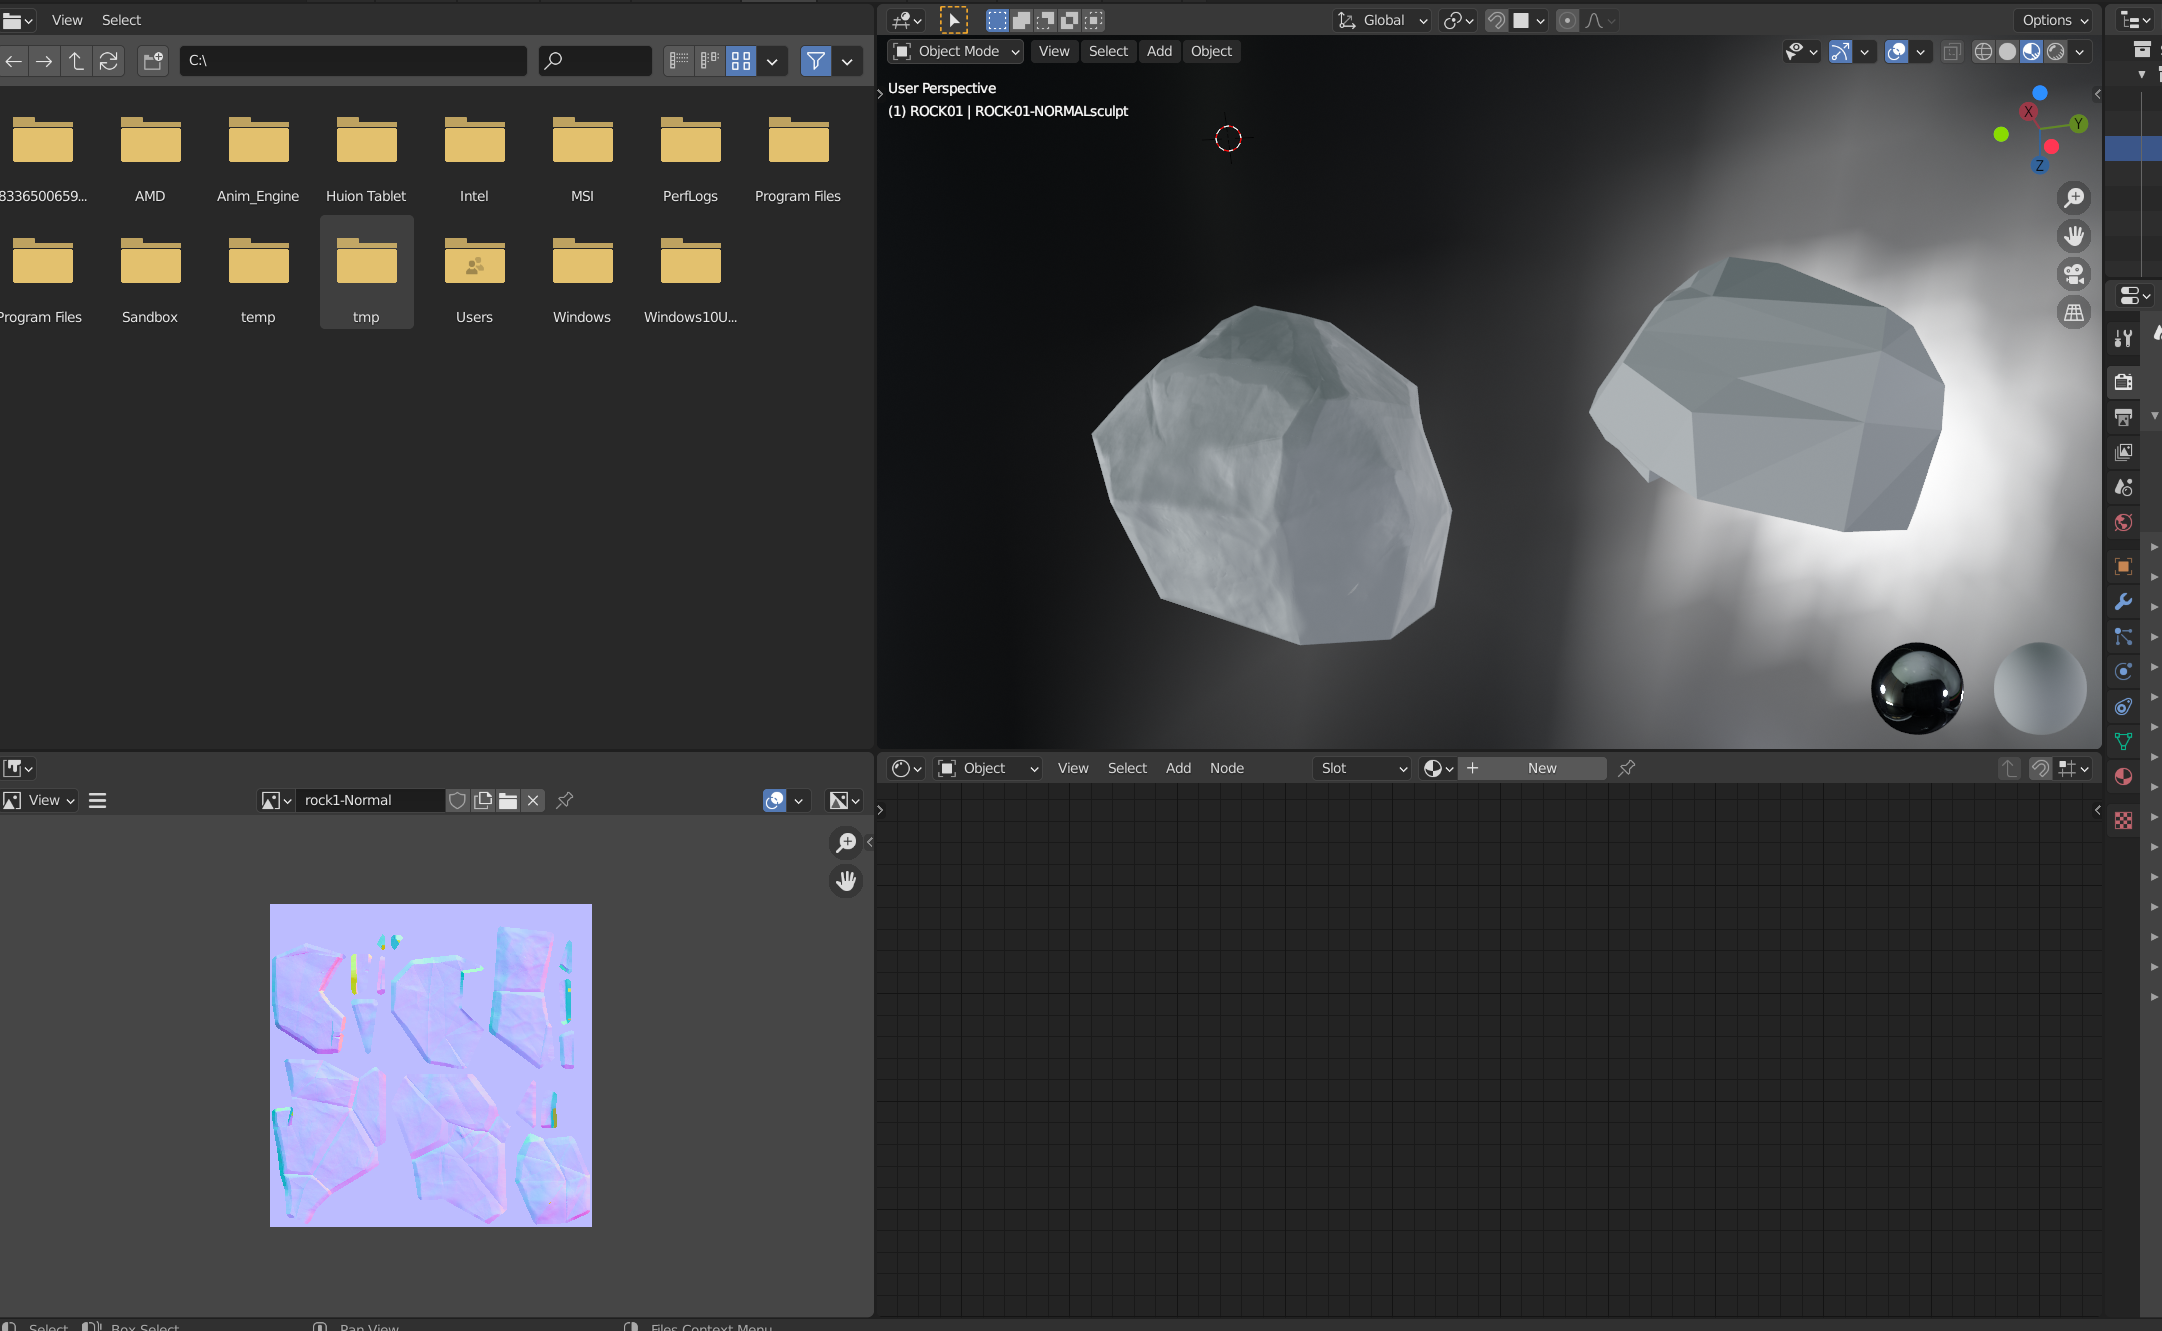Open the Modifier properties wrench tab
The image size is (2162, 1331).
point(2123,602)
